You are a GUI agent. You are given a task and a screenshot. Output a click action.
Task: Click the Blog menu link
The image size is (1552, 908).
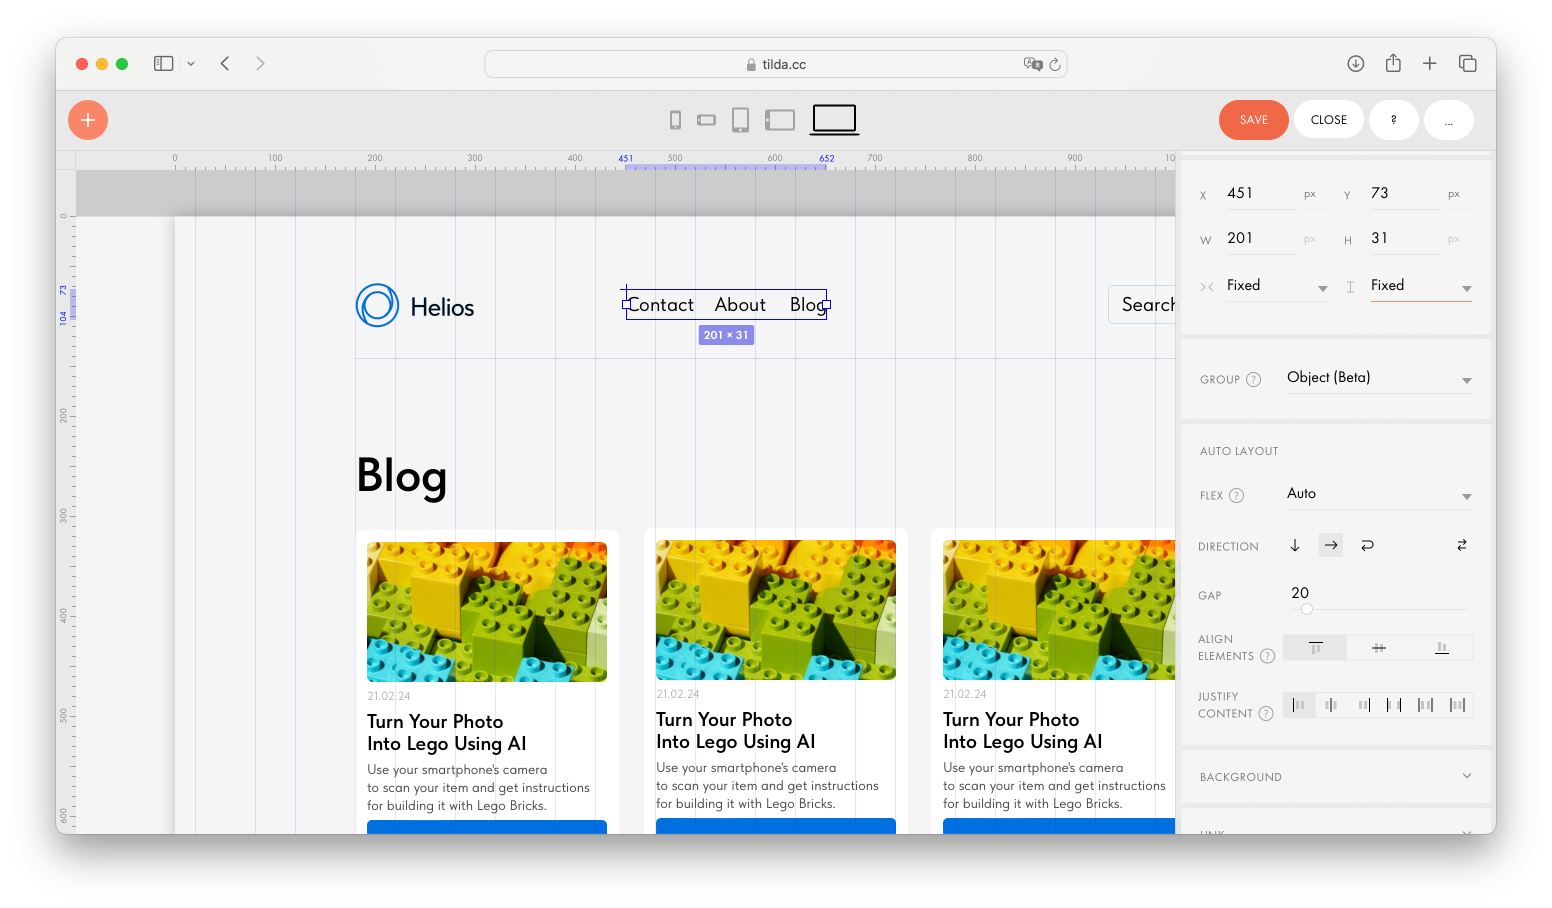(x=806, y=304)
